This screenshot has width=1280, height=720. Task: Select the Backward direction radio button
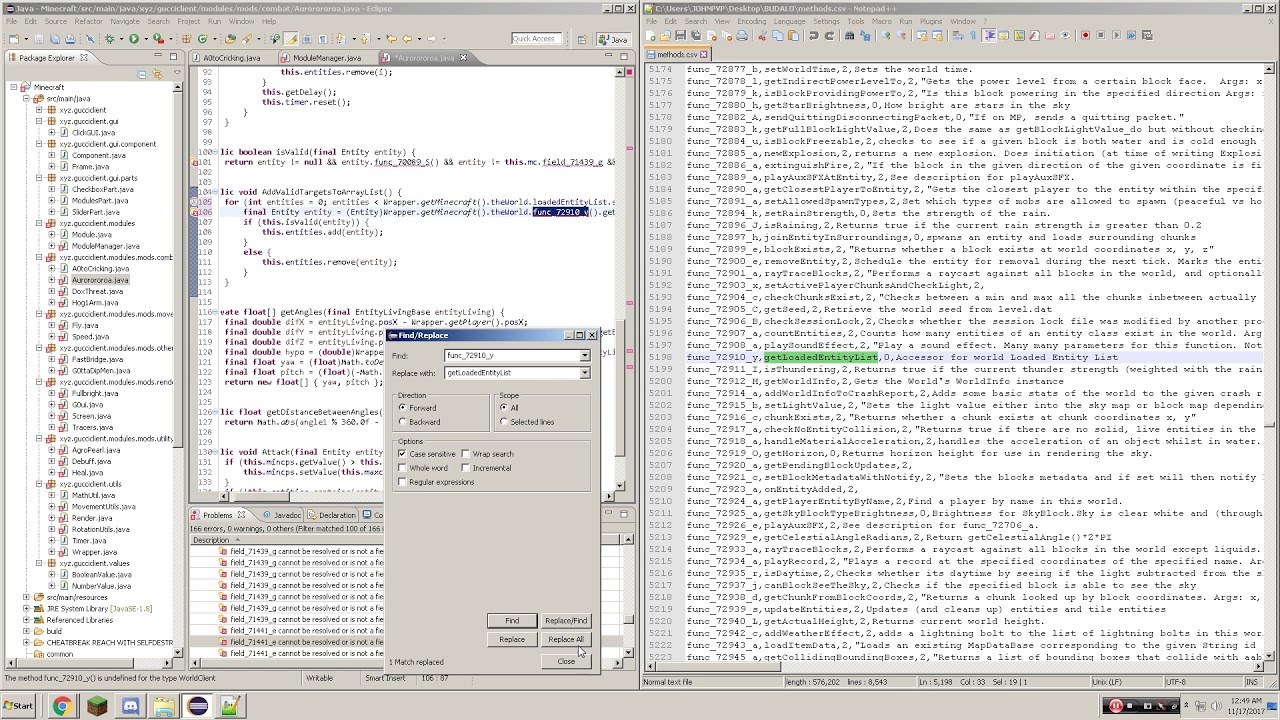coord(402,422)
